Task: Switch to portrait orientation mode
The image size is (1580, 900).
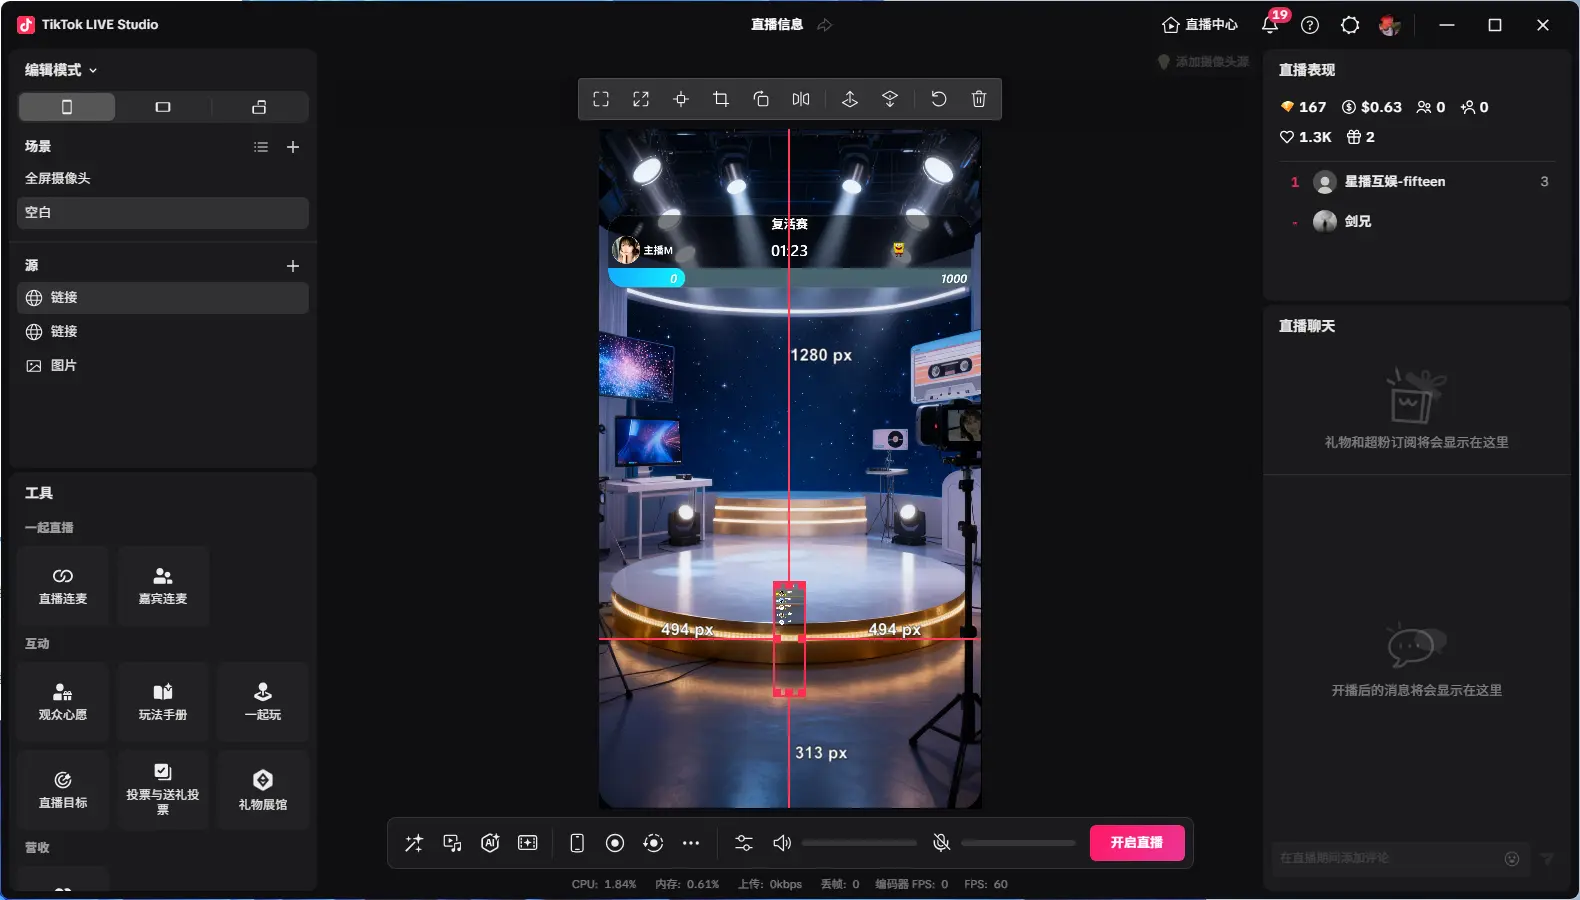Action: [67, 107]
